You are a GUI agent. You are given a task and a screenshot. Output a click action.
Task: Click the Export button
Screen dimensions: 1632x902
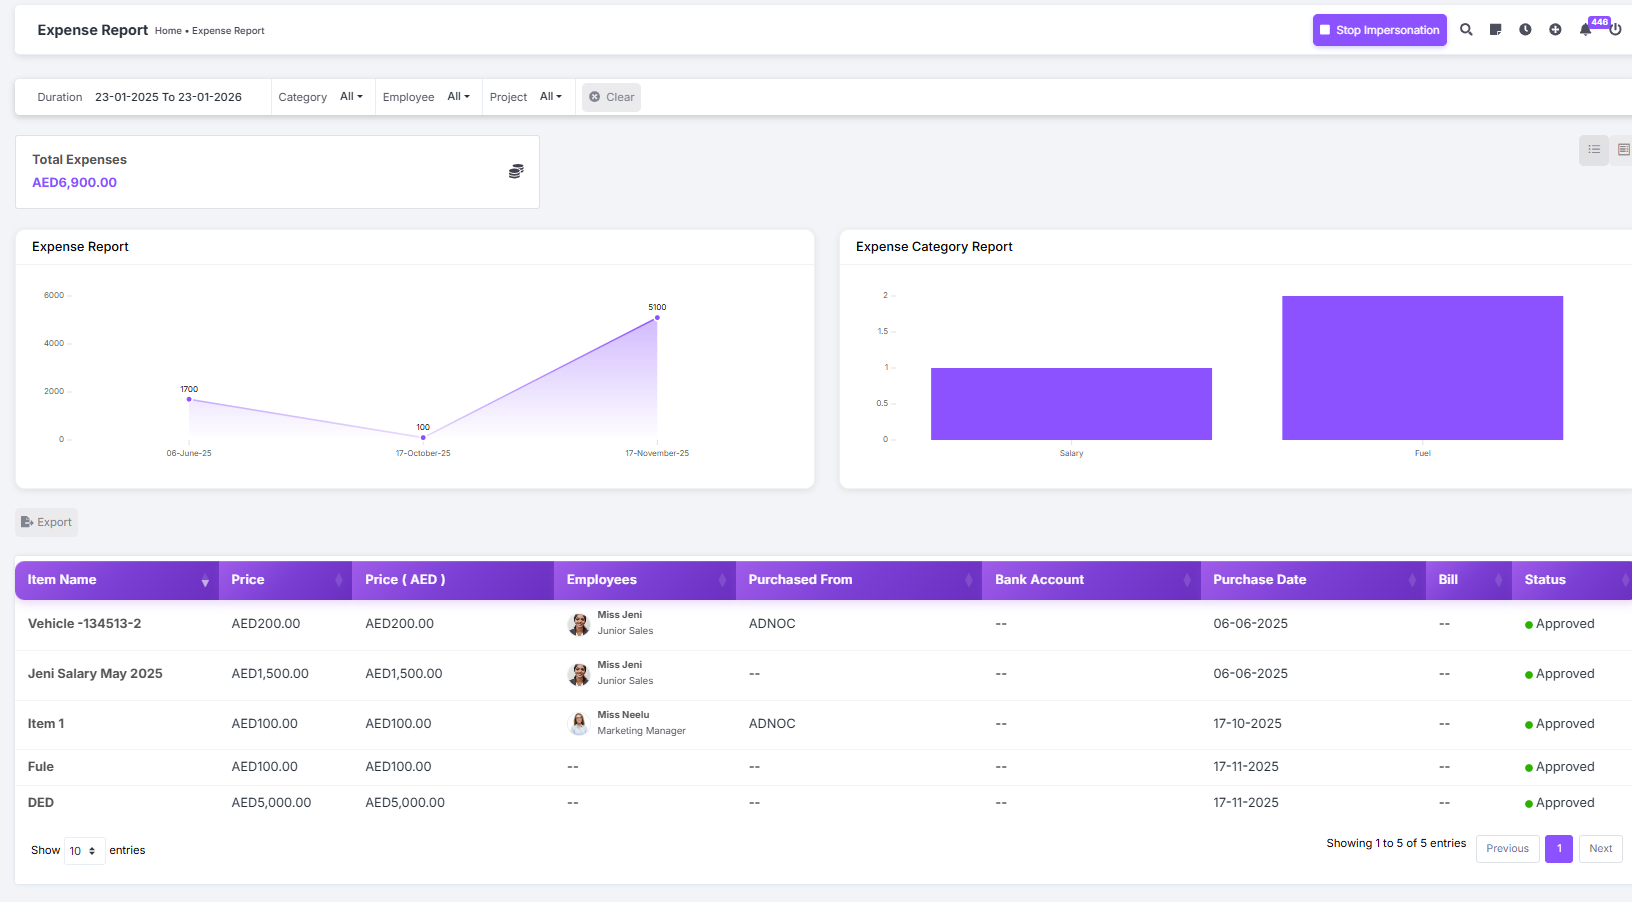47,522
